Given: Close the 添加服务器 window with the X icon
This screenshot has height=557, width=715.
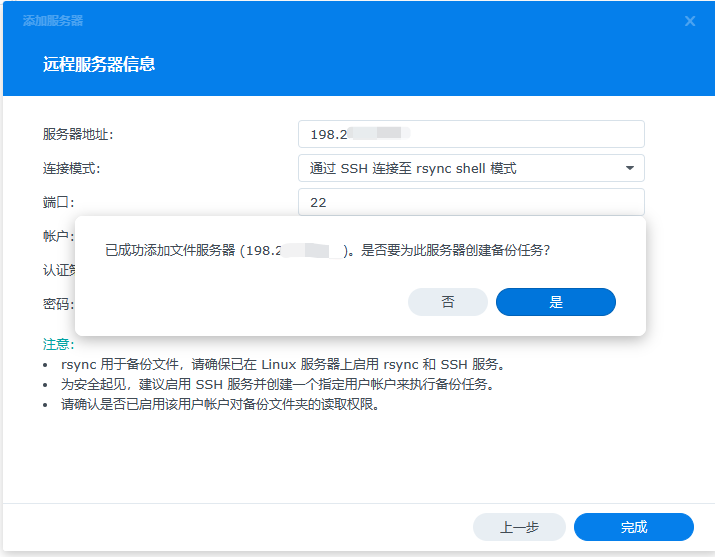Looking at the screenshot, I should click(x=690, y=21).
